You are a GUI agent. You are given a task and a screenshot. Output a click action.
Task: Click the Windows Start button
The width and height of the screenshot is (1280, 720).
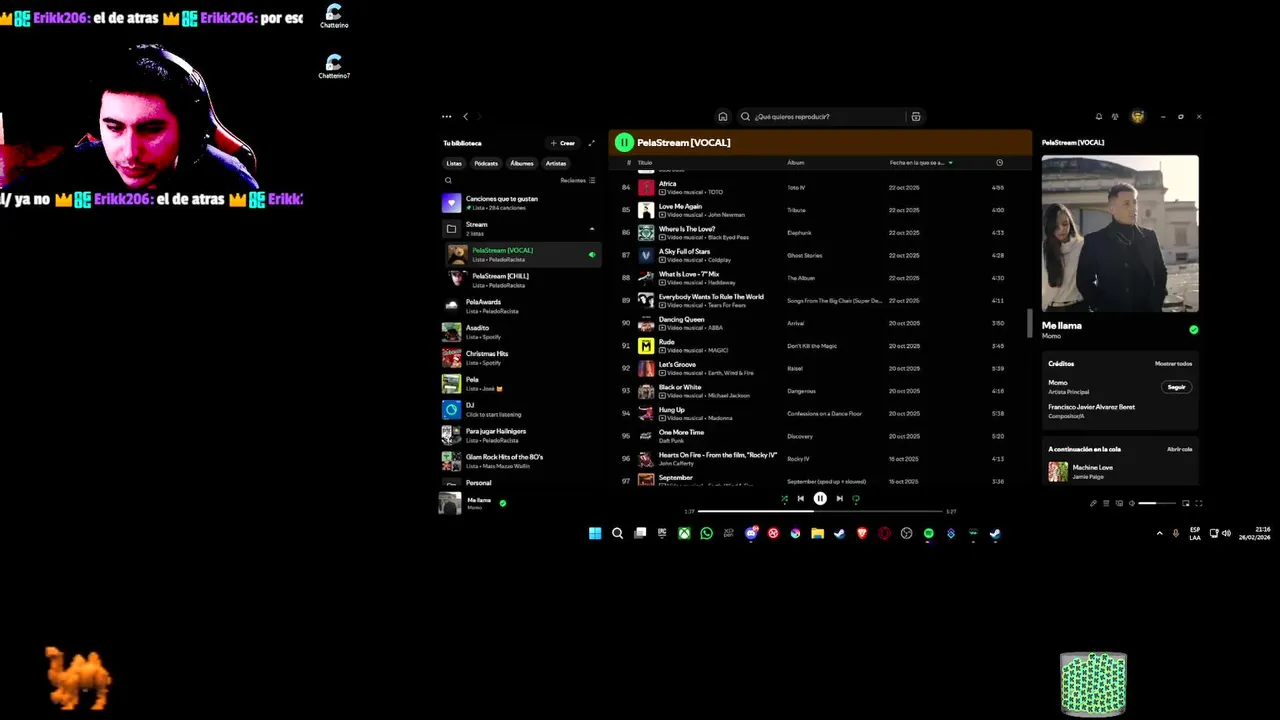pos(595,534)
